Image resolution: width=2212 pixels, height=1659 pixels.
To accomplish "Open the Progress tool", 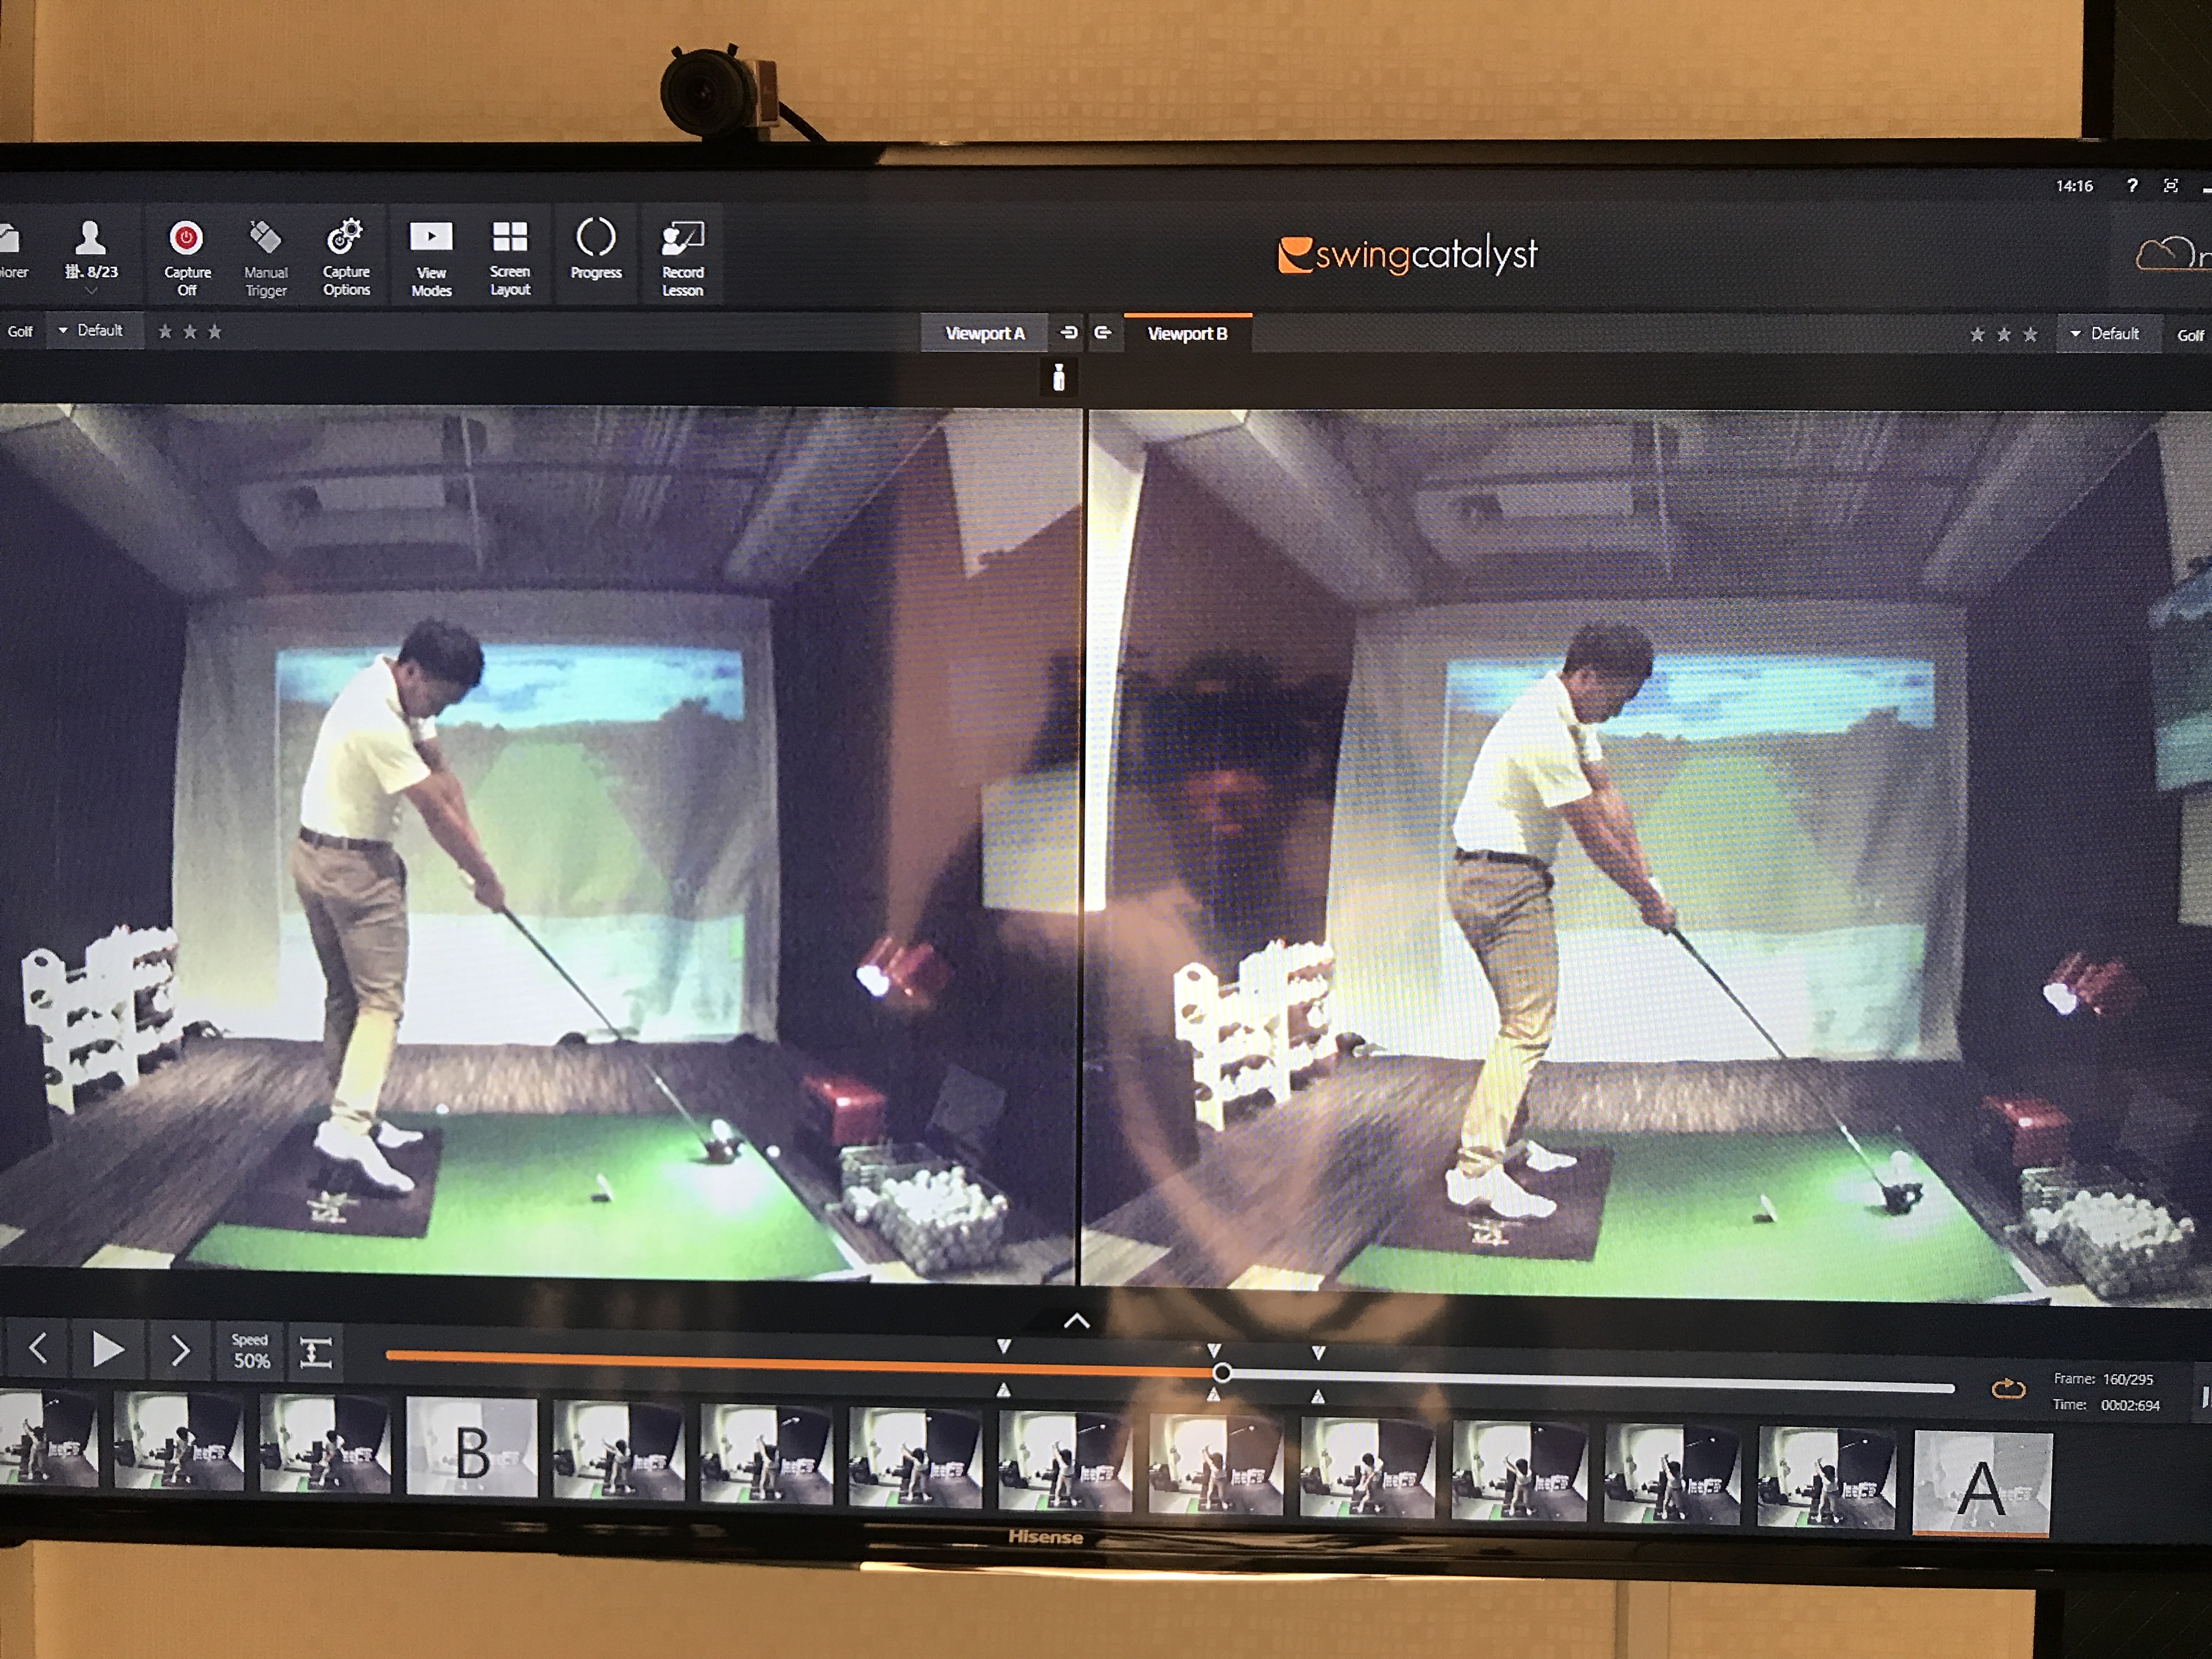I will 596,249.
